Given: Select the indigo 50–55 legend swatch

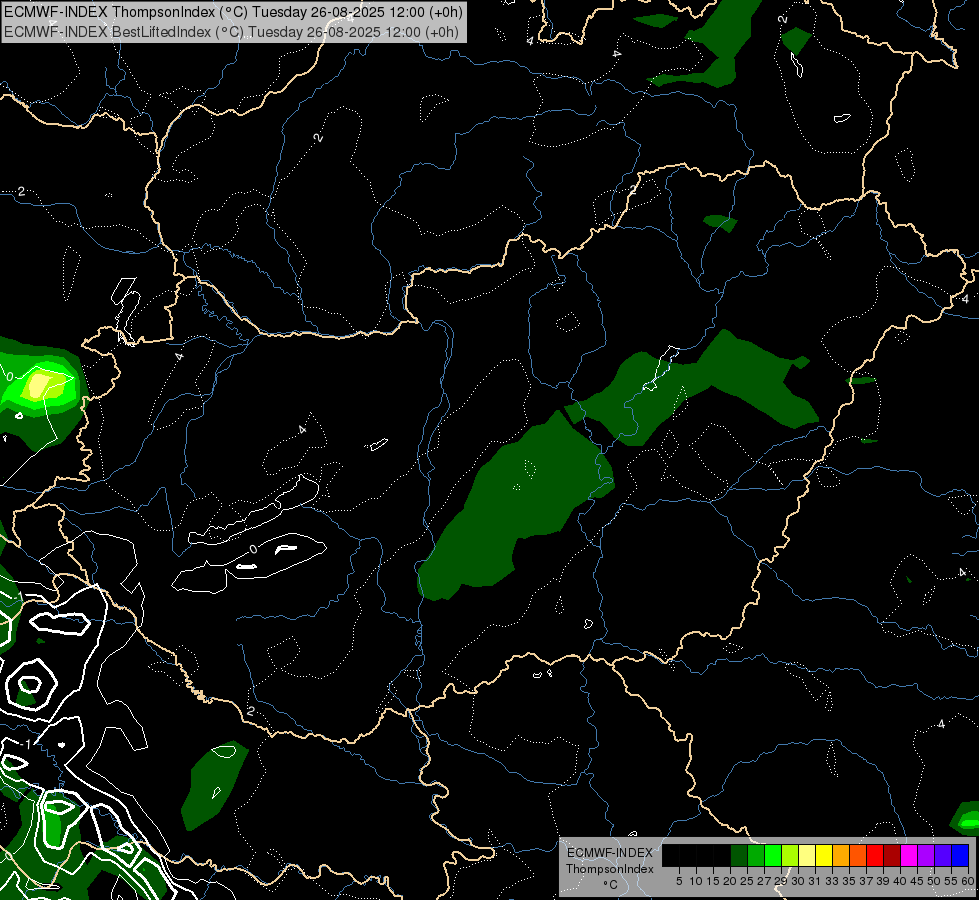Looking at the screenshot, I should pos(943,855).
